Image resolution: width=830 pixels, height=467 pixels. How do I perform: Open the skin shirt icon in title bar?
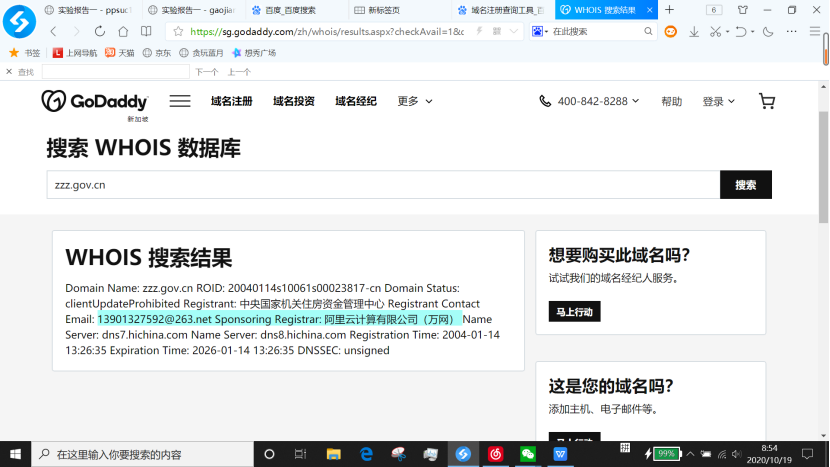tap(743, 10)
